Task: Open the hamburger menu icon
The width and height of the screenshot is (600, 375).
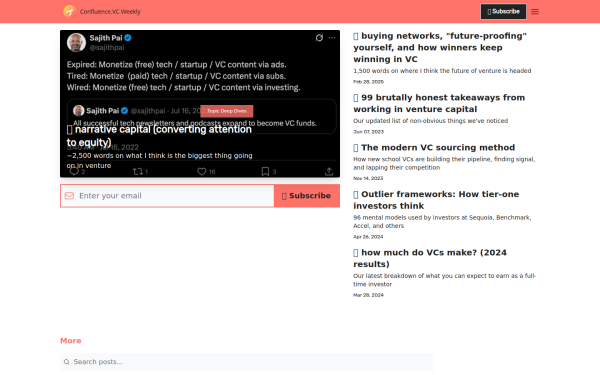Action: point(535,11)
